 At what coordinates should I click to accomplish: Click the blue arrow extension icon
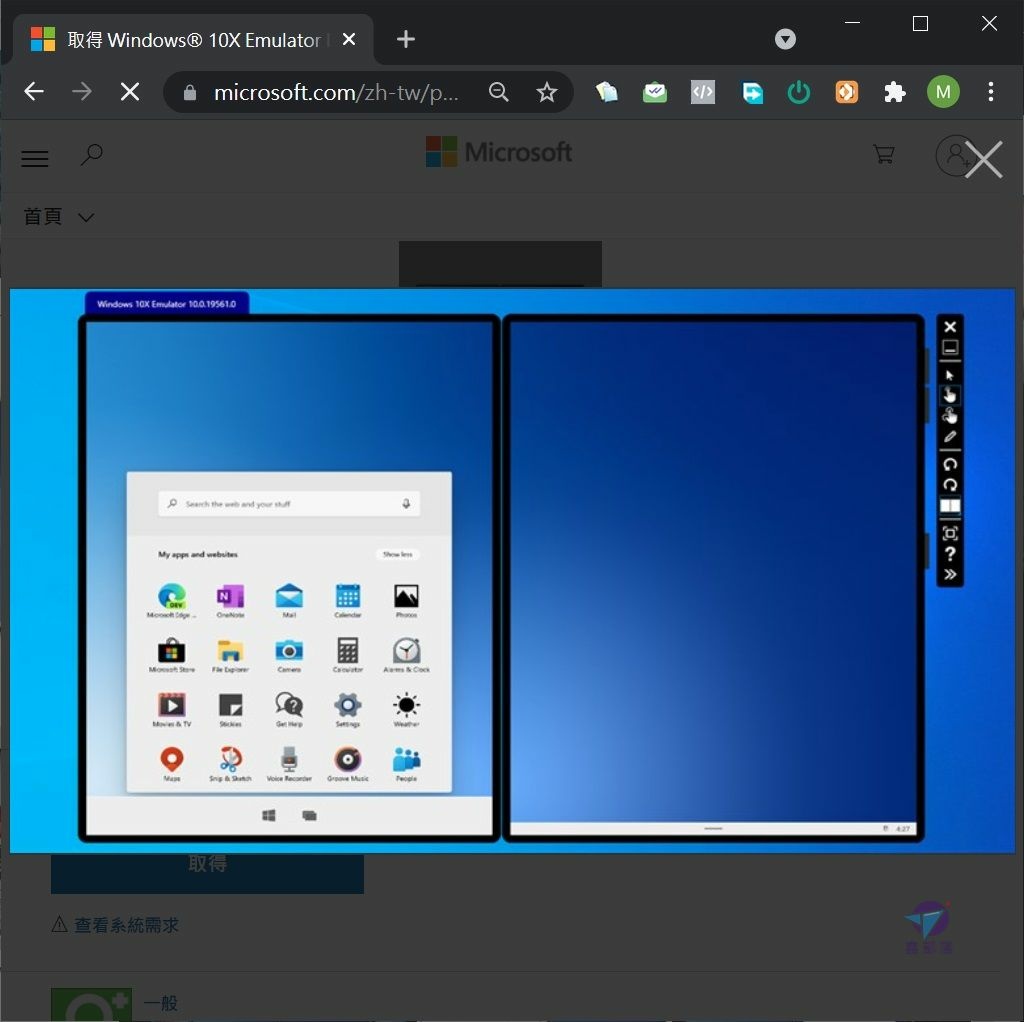(x=751, y=92)
